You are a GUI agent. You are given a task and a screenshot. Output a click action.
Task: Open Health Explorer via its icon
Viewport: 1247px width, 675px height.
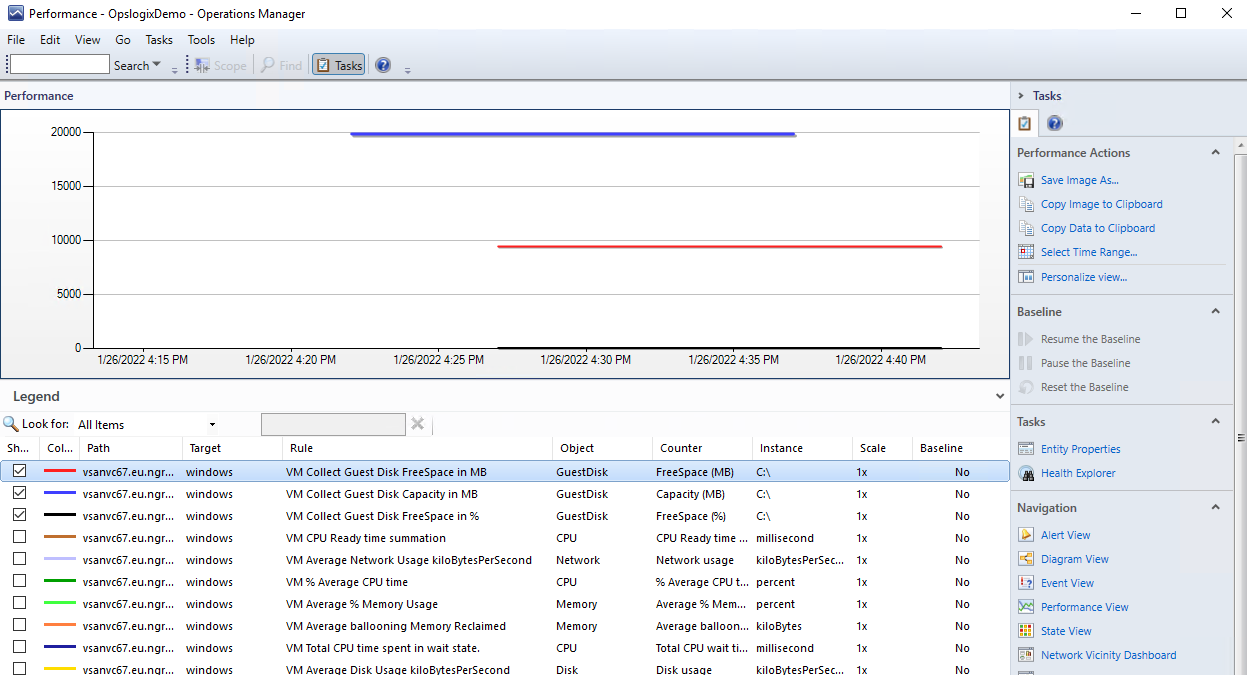1025,474
